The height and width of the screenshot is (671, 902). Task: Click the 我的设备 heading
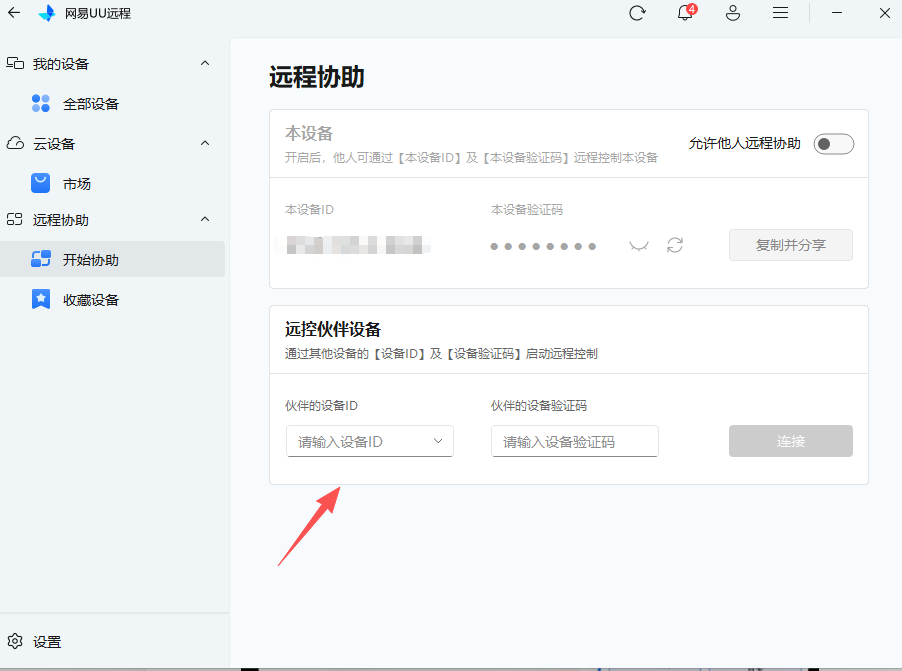point(61,64)
